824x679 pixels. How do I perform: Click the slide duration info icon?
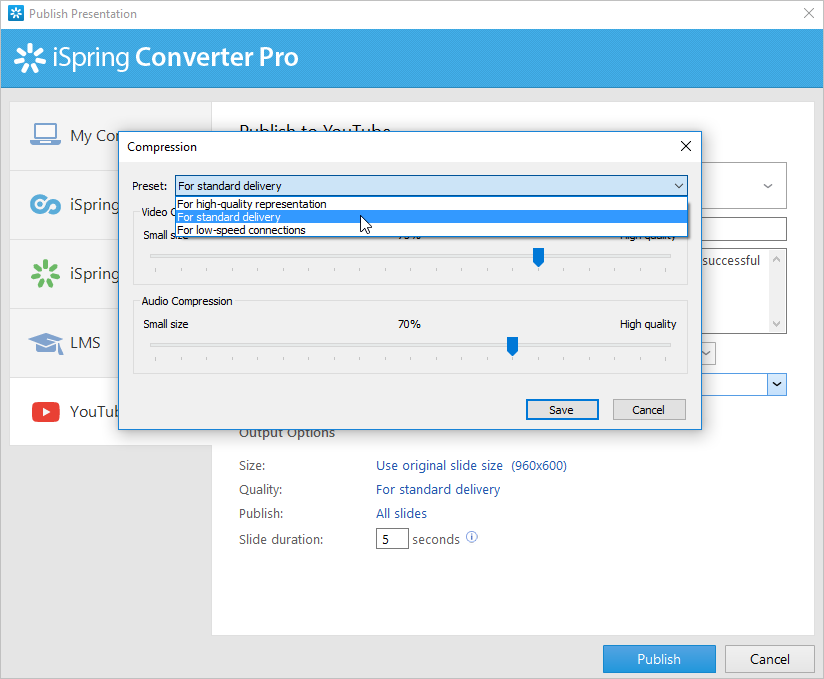click(472, 537)
